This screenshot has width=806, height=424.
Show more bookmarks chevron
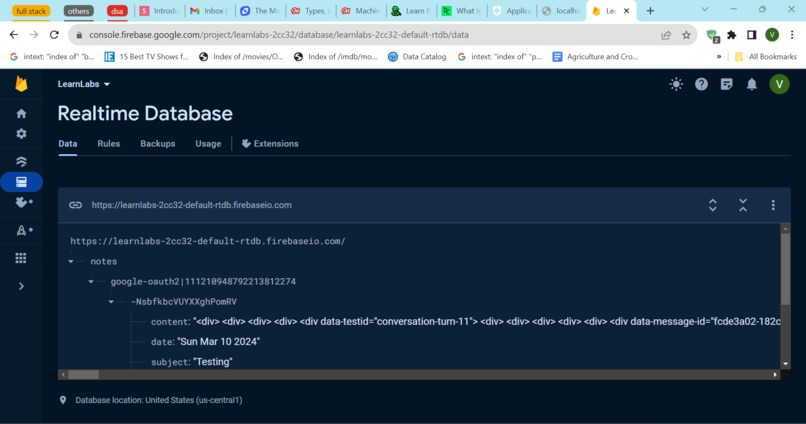click(x=719, y=57)
